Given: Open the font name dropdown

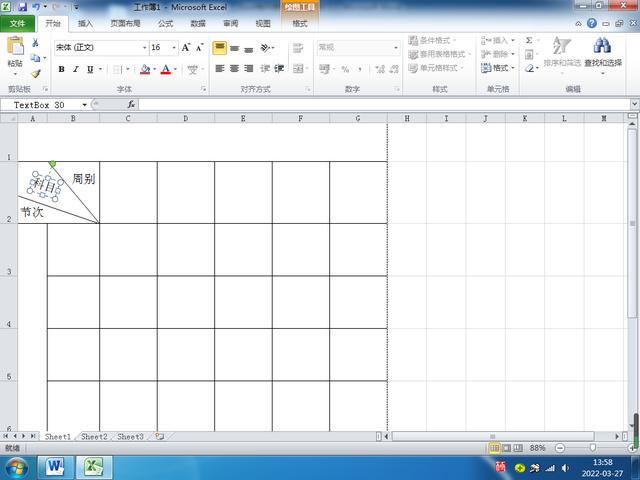Looking at the screenshot, I should click(x=144, y=48).
